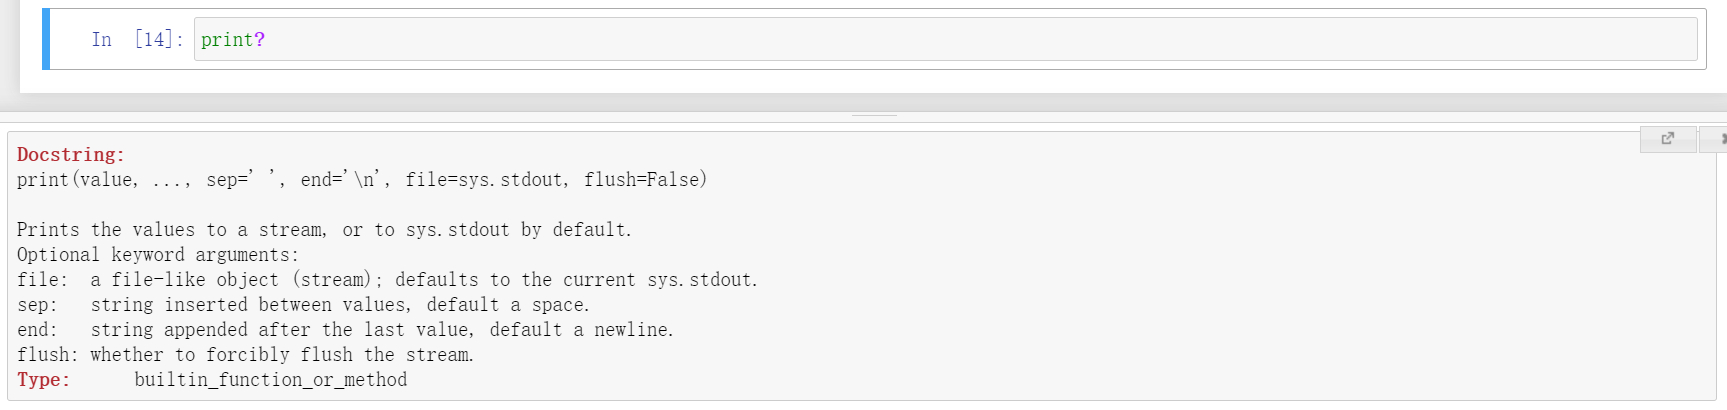Click the builtin_function_or_method text
Image resolution: width=1727 pixels, height=410 pixels.
click(271, 380)
